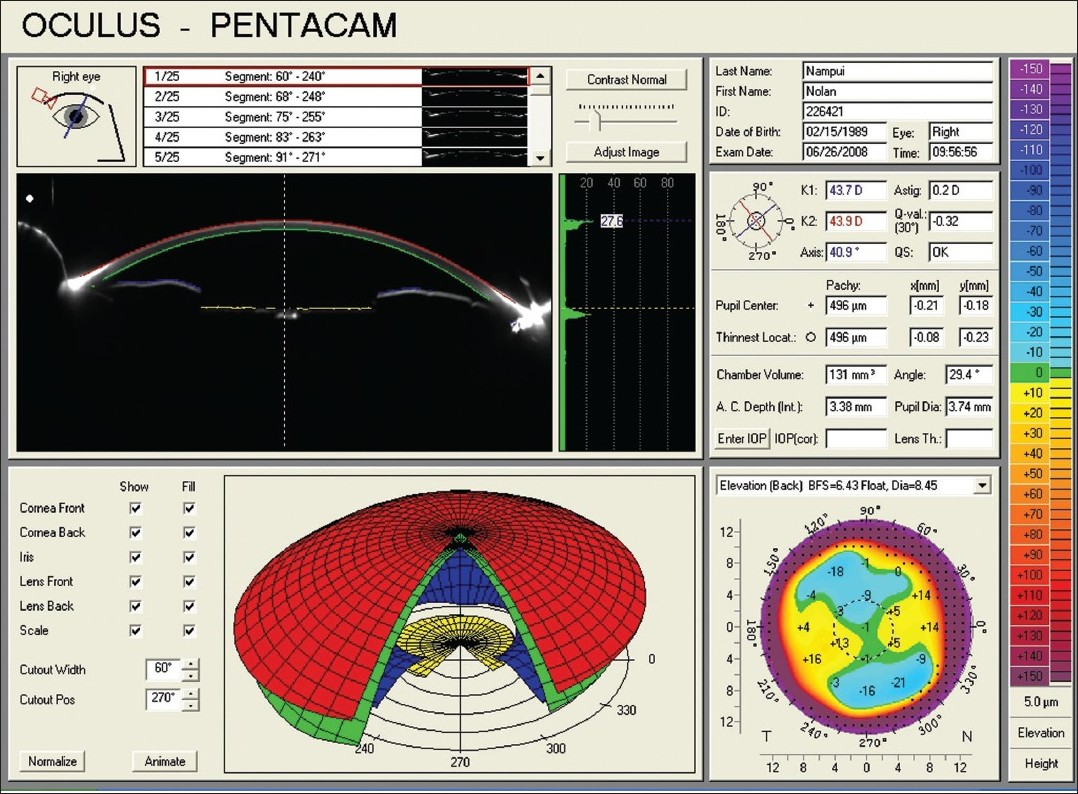Screen dimensions: 1078x794
Task: Toggle Show checkbox for Scale
Action: 135,630
